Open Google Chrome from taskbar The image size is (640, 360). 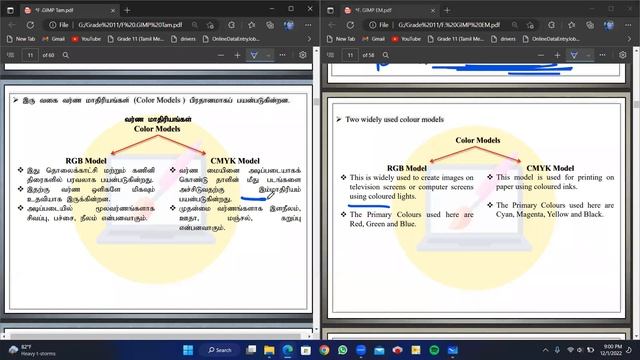[324, 350]
